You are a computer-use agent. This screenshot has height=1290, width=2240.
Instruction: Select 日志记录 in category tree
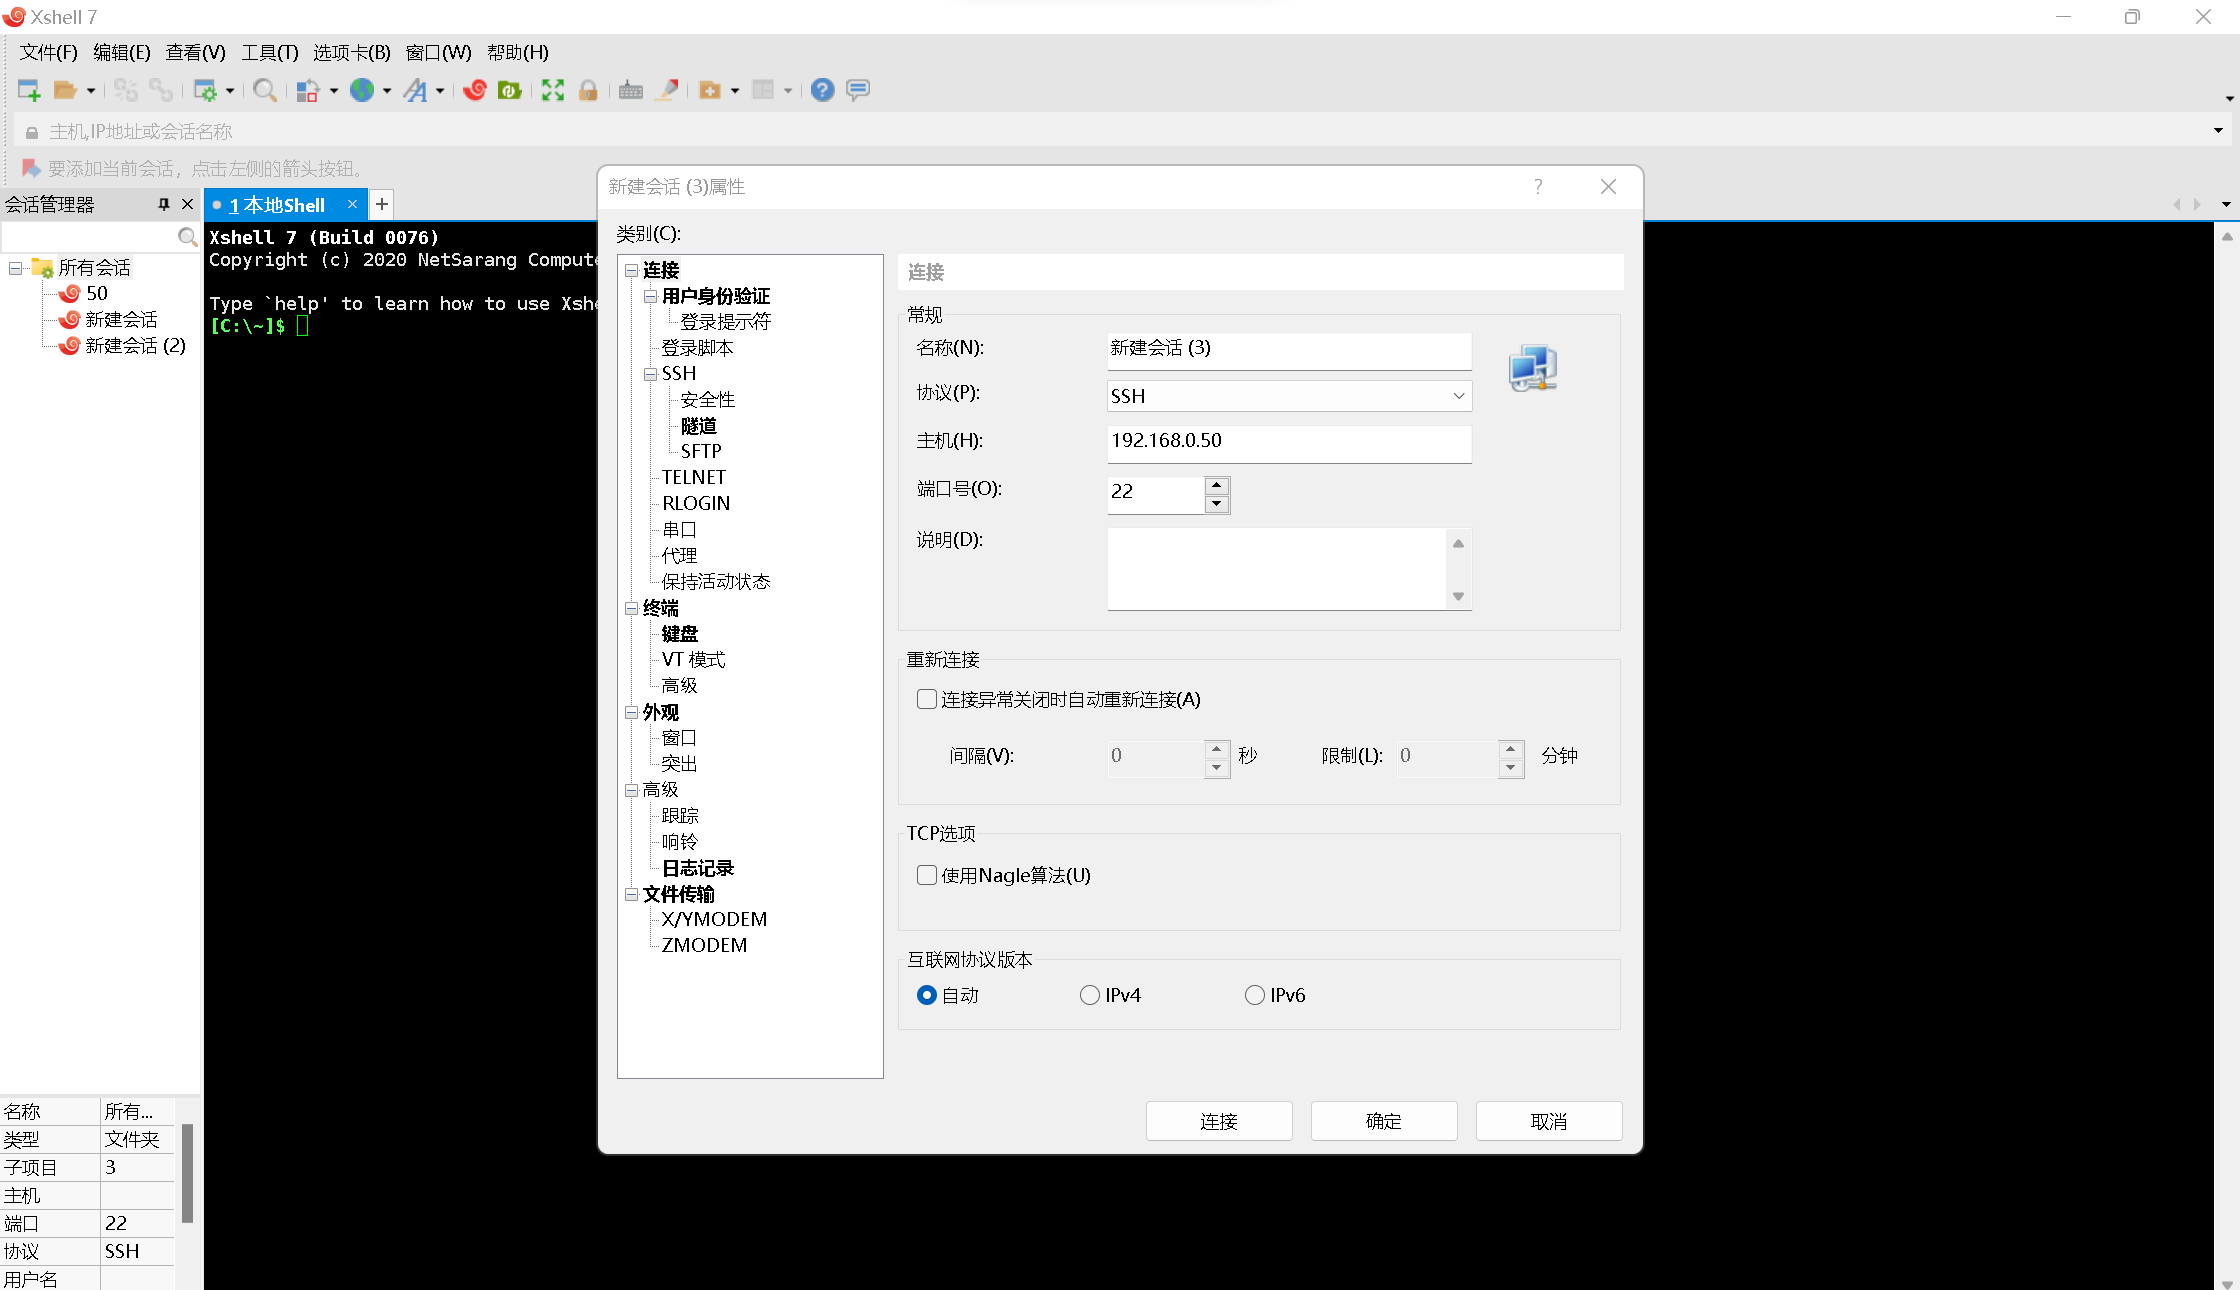tap(698, 868)
